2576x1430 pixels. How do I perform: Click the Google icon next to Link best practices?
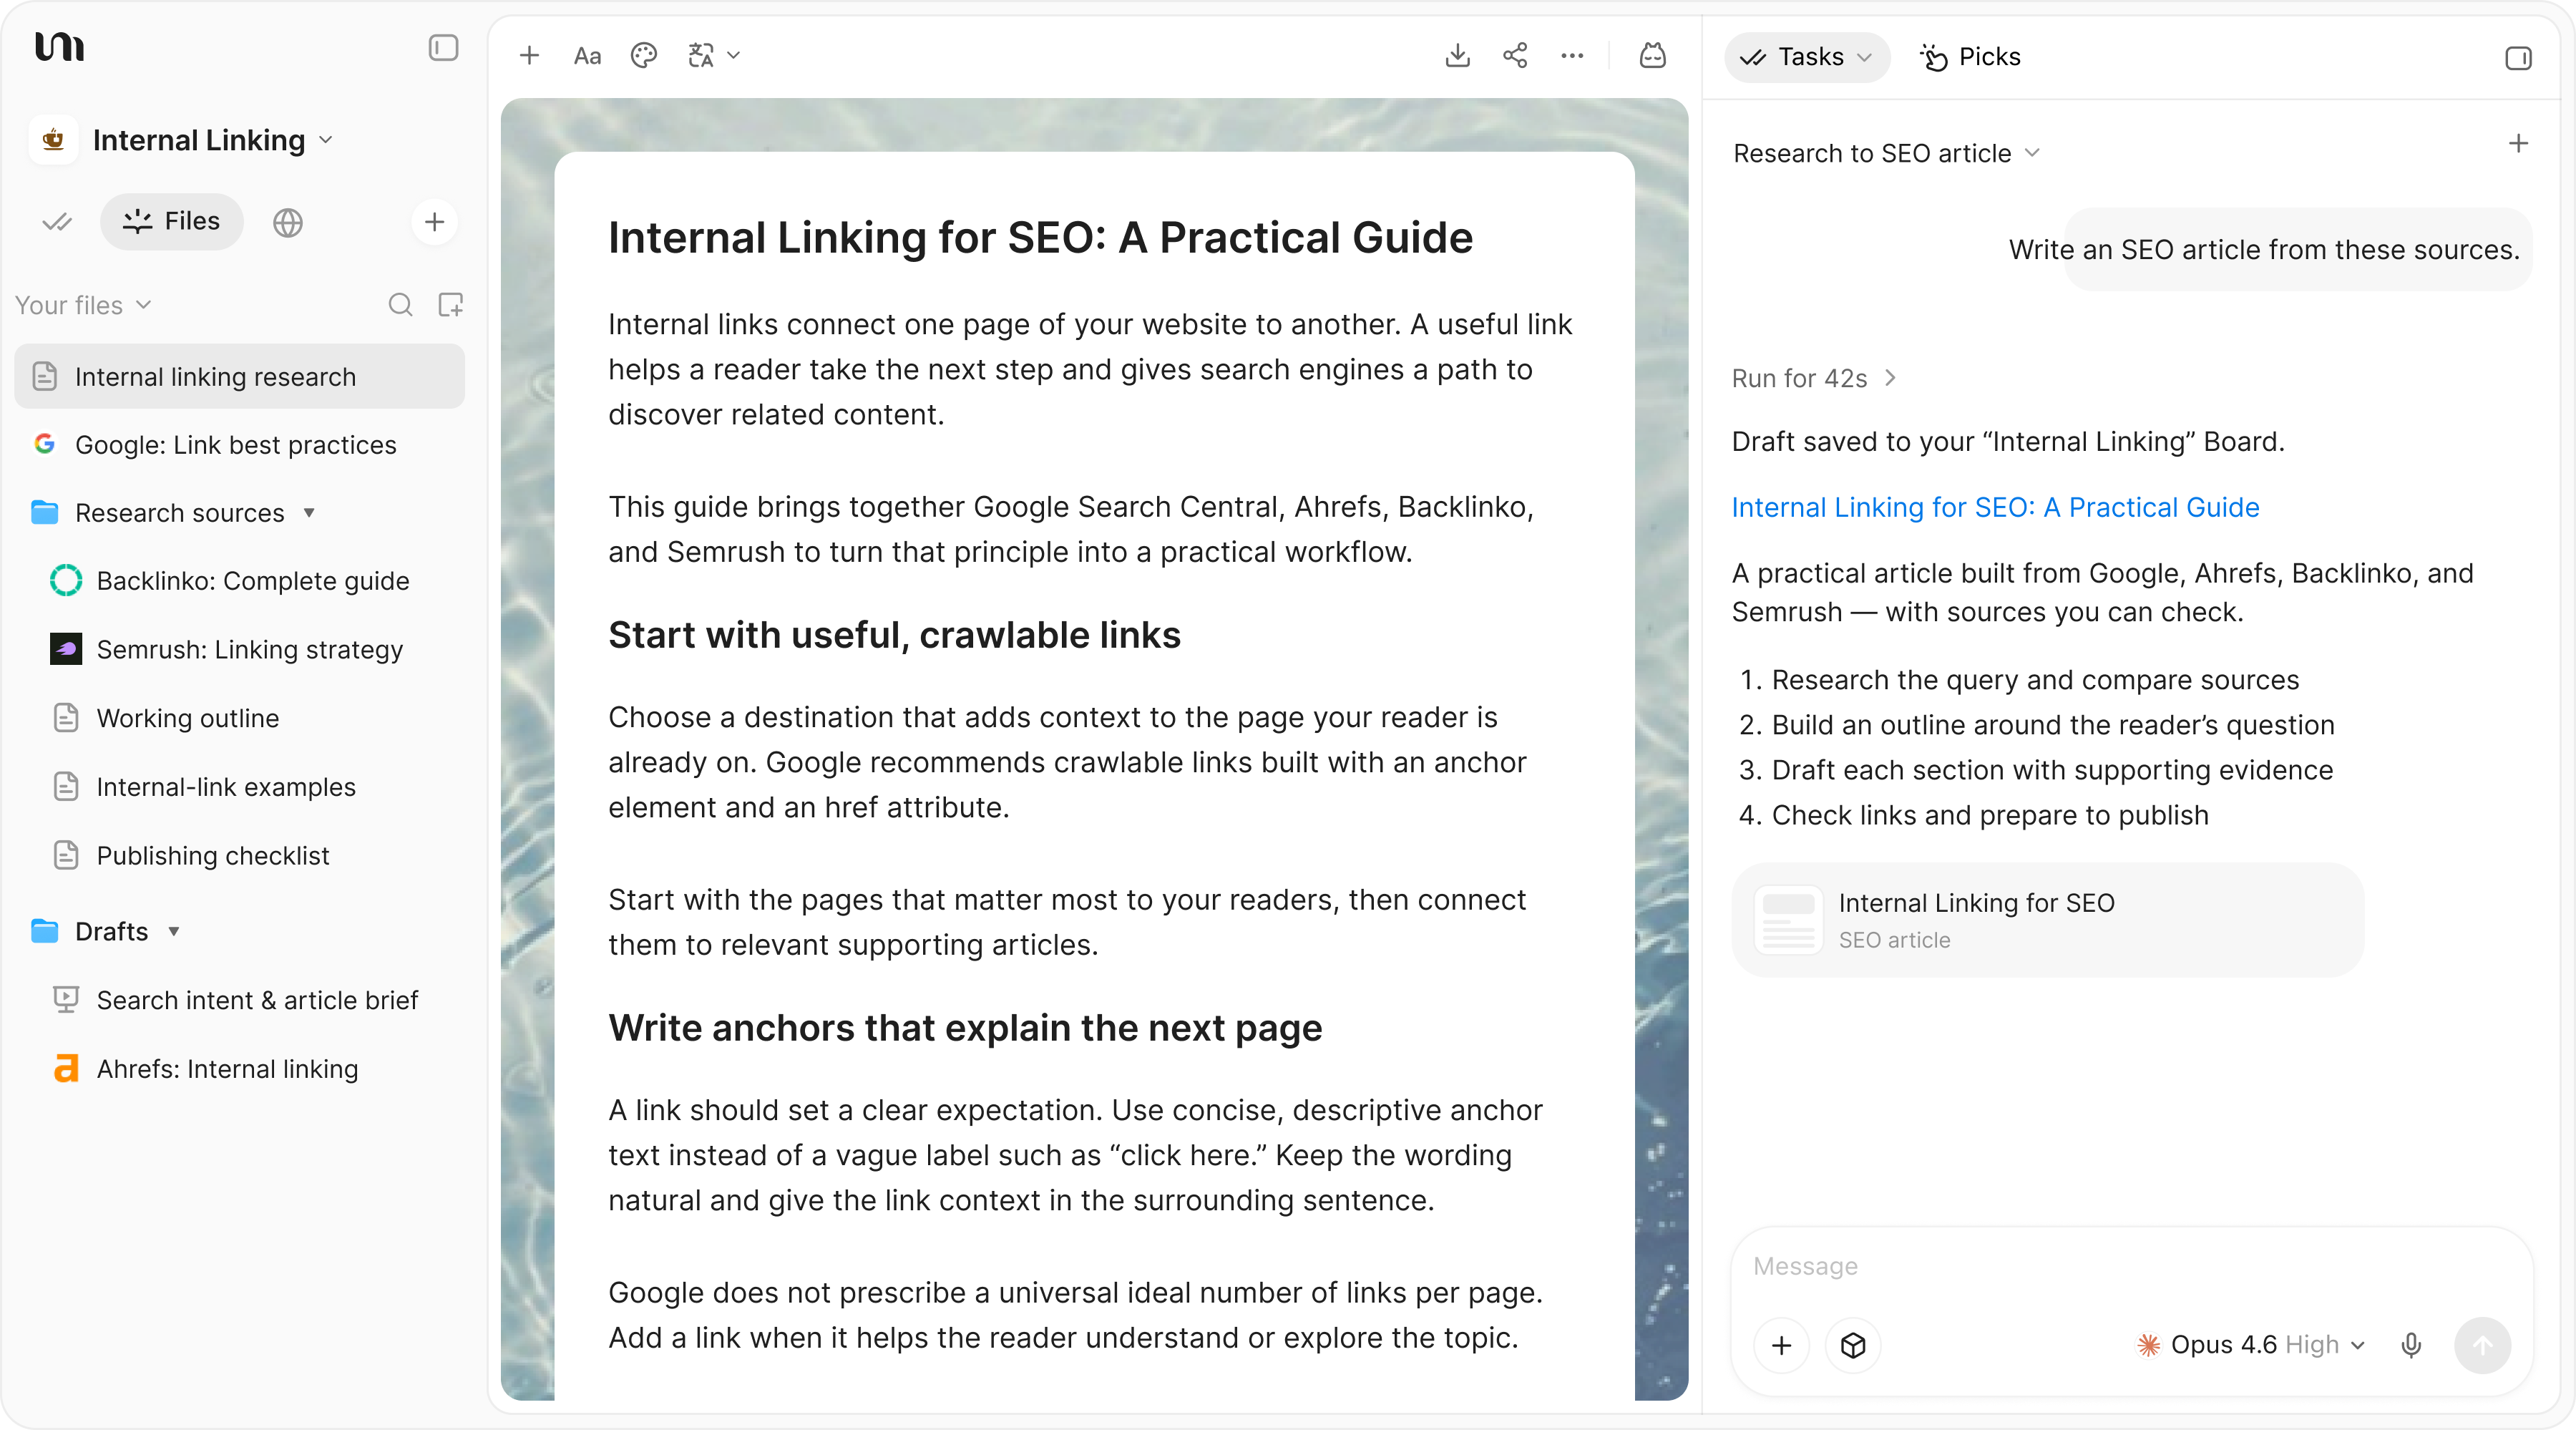[44, 444]
